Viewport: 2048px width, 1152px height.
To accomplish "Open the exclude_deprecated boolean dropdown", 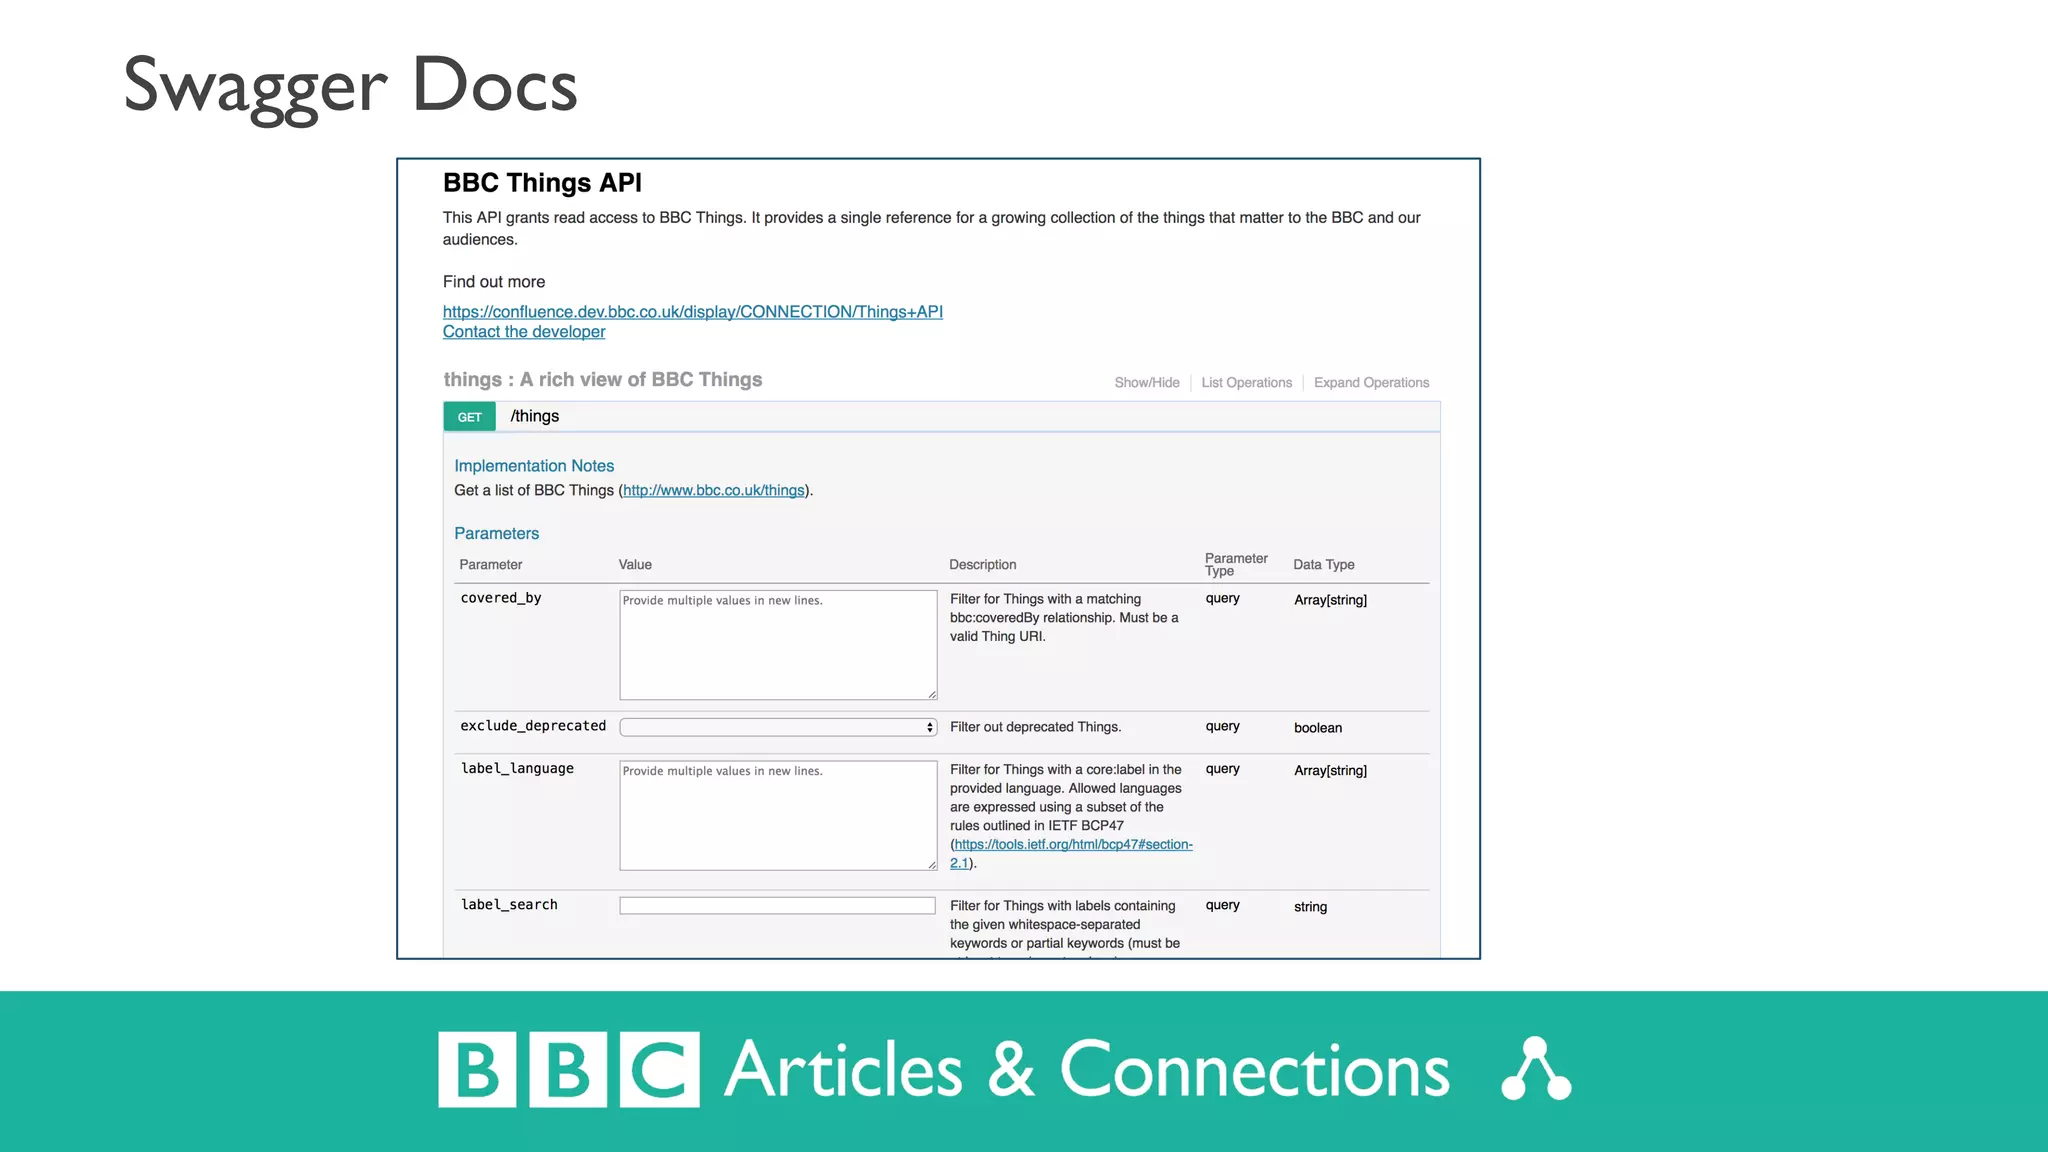I will [x=778, y=727].
